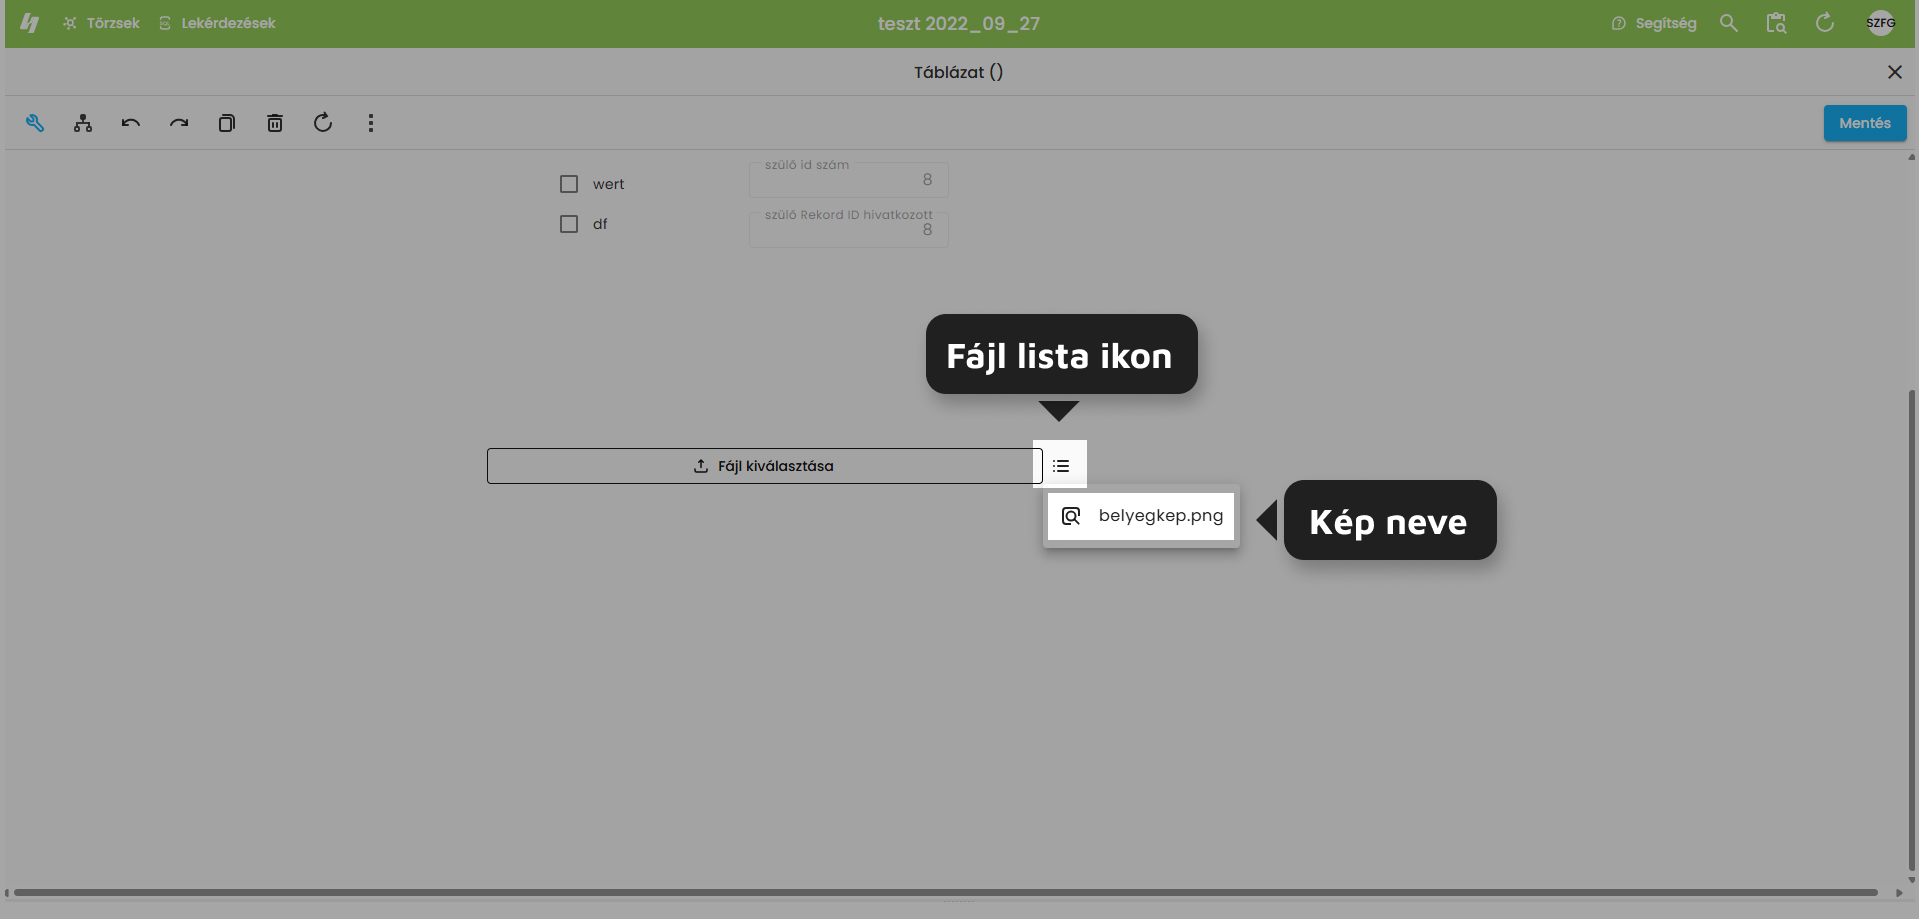
Task: Redo the last action
Action: [179, 123]
